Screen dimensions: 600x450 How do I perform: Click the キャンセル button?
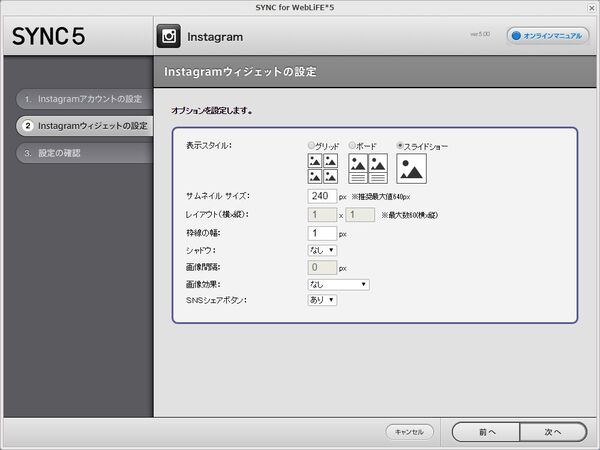(x=409, y=432)
